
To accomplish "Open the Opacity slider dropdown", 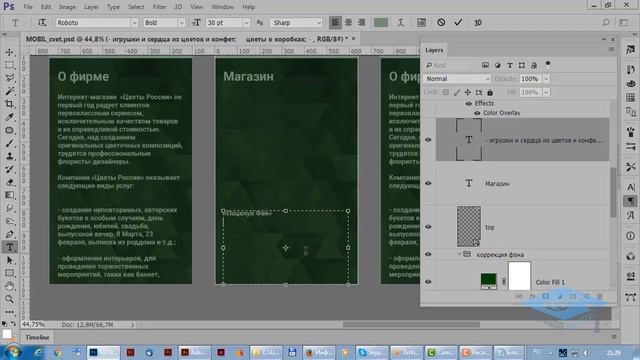I will pyautogui.click(x=546, y=79).
